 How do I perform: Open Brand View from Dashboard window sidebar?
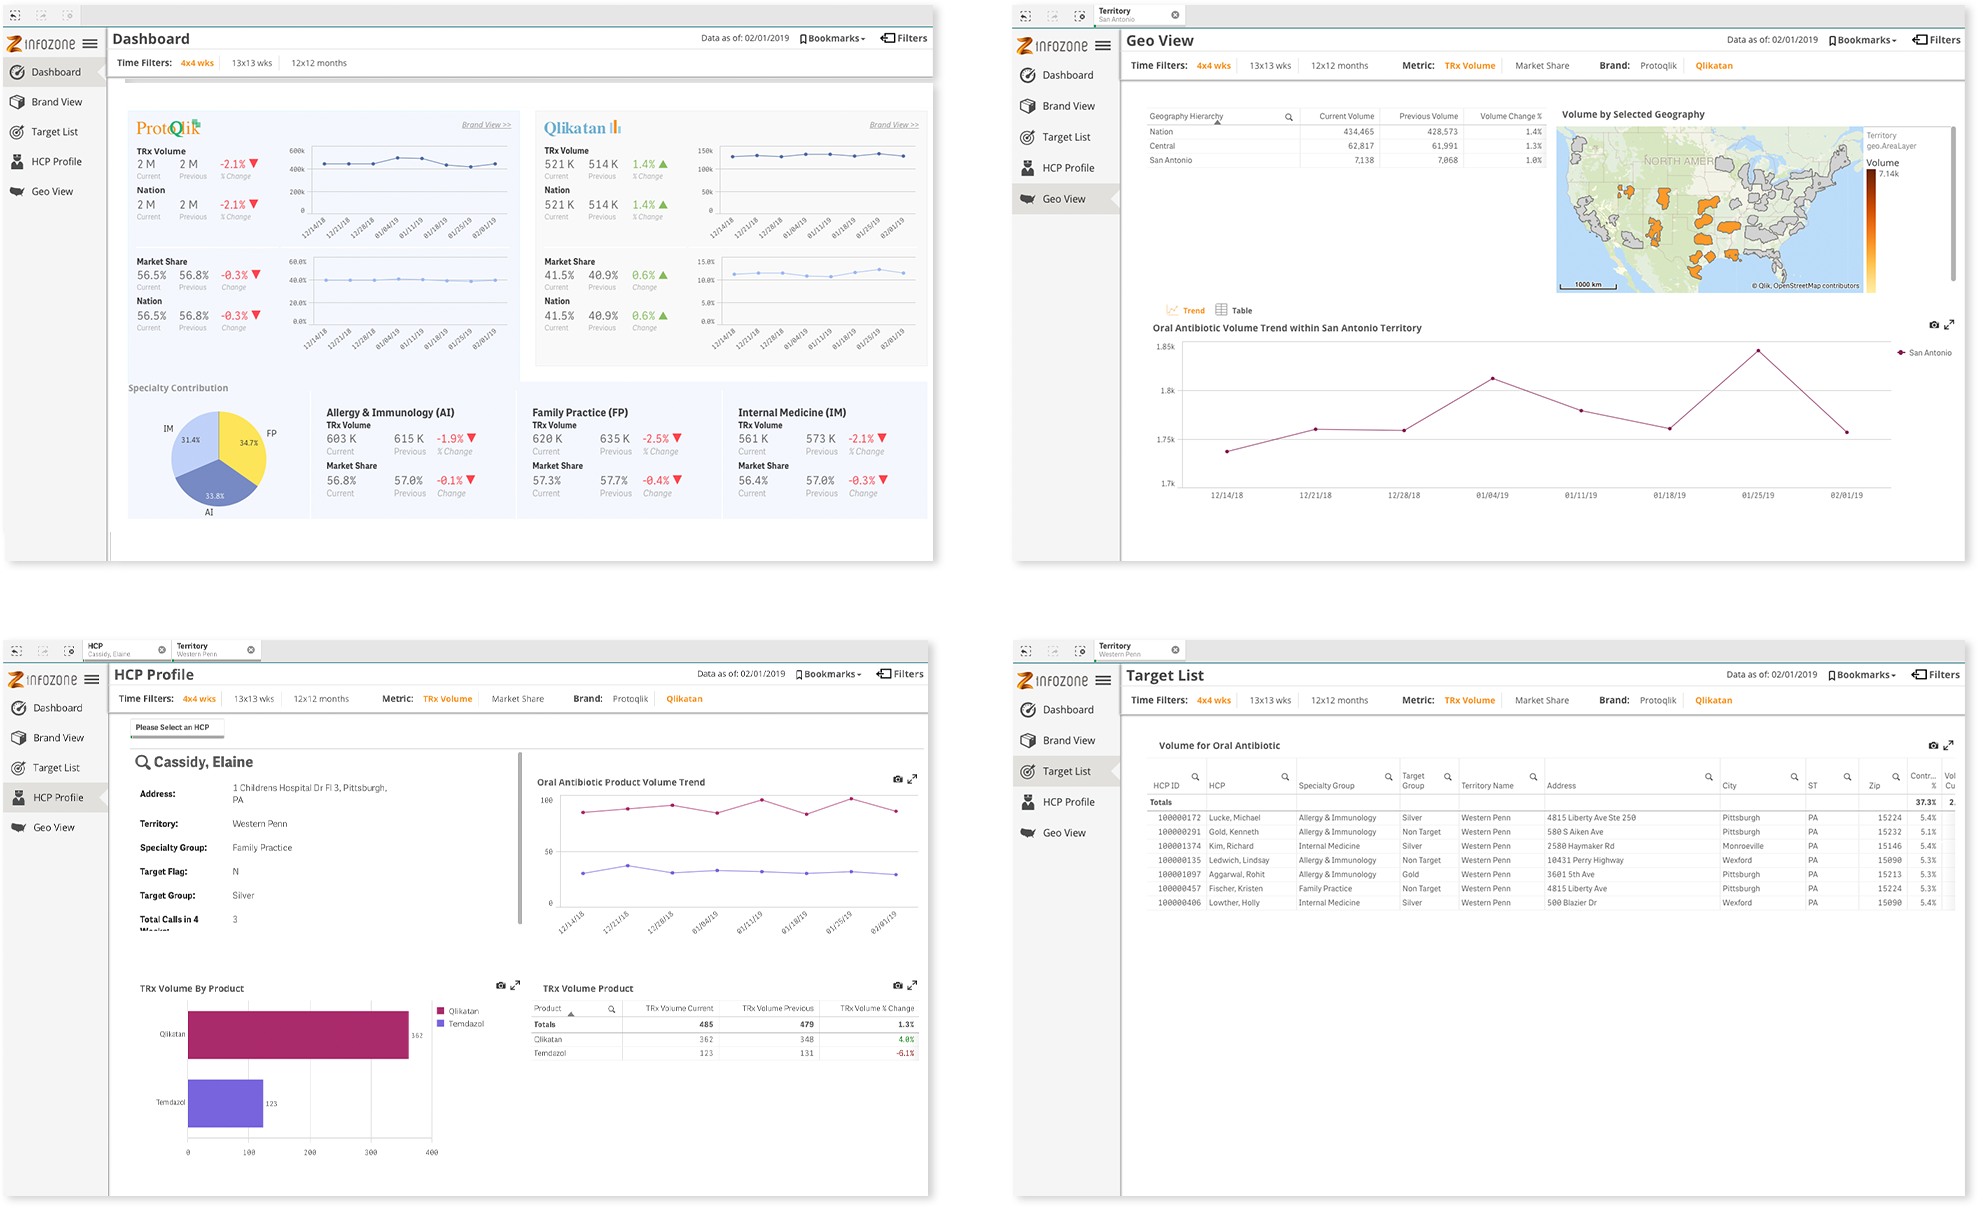(55, 102)
